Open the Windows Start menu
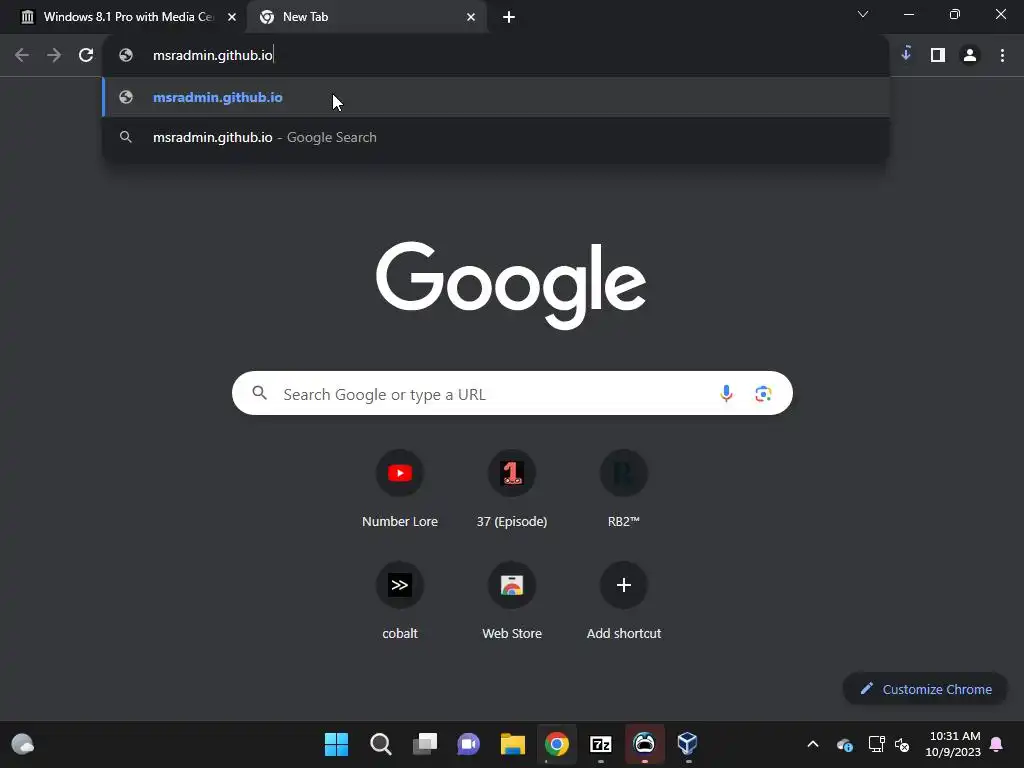 coord(336,744)
